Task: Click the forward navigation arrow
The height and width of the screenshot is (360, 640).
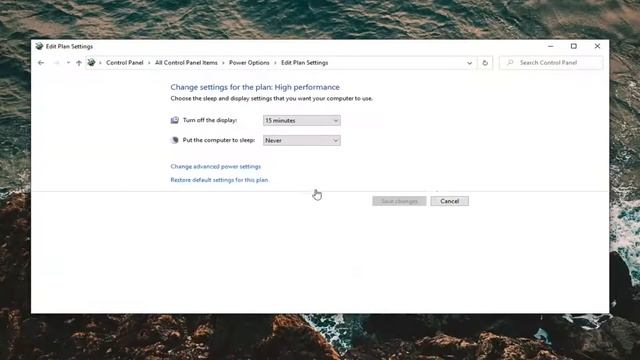Action: click(56, 63)
